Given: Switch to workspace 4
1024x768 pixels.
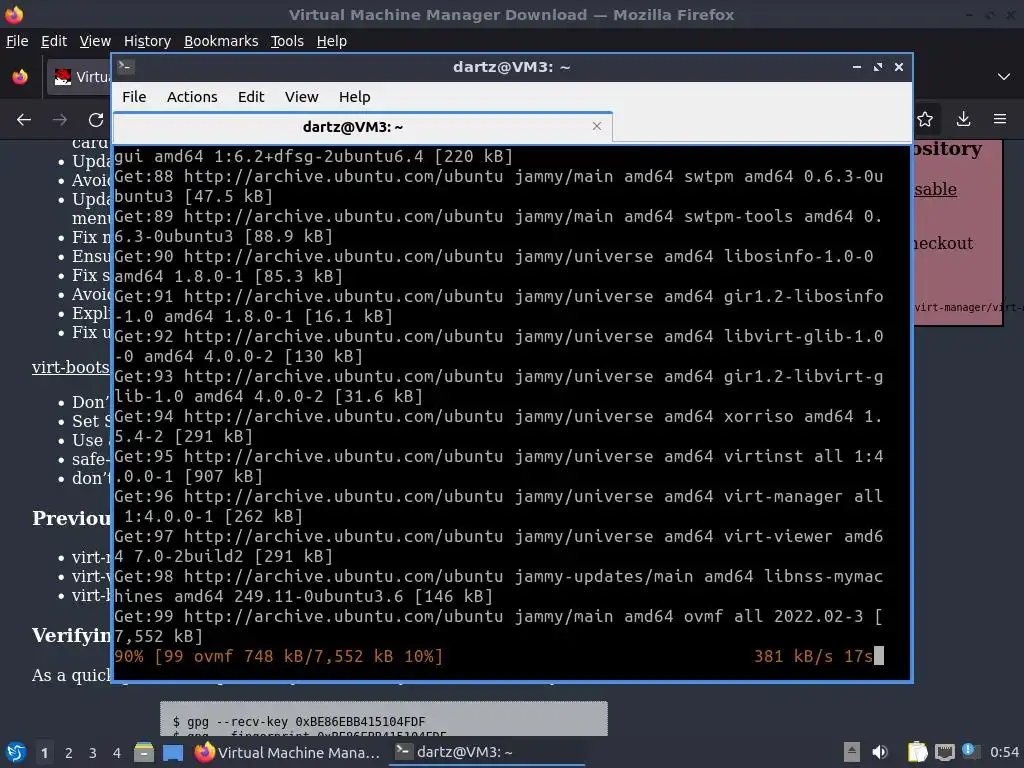Looking at the screenshot, I should [x=116, y=753].
